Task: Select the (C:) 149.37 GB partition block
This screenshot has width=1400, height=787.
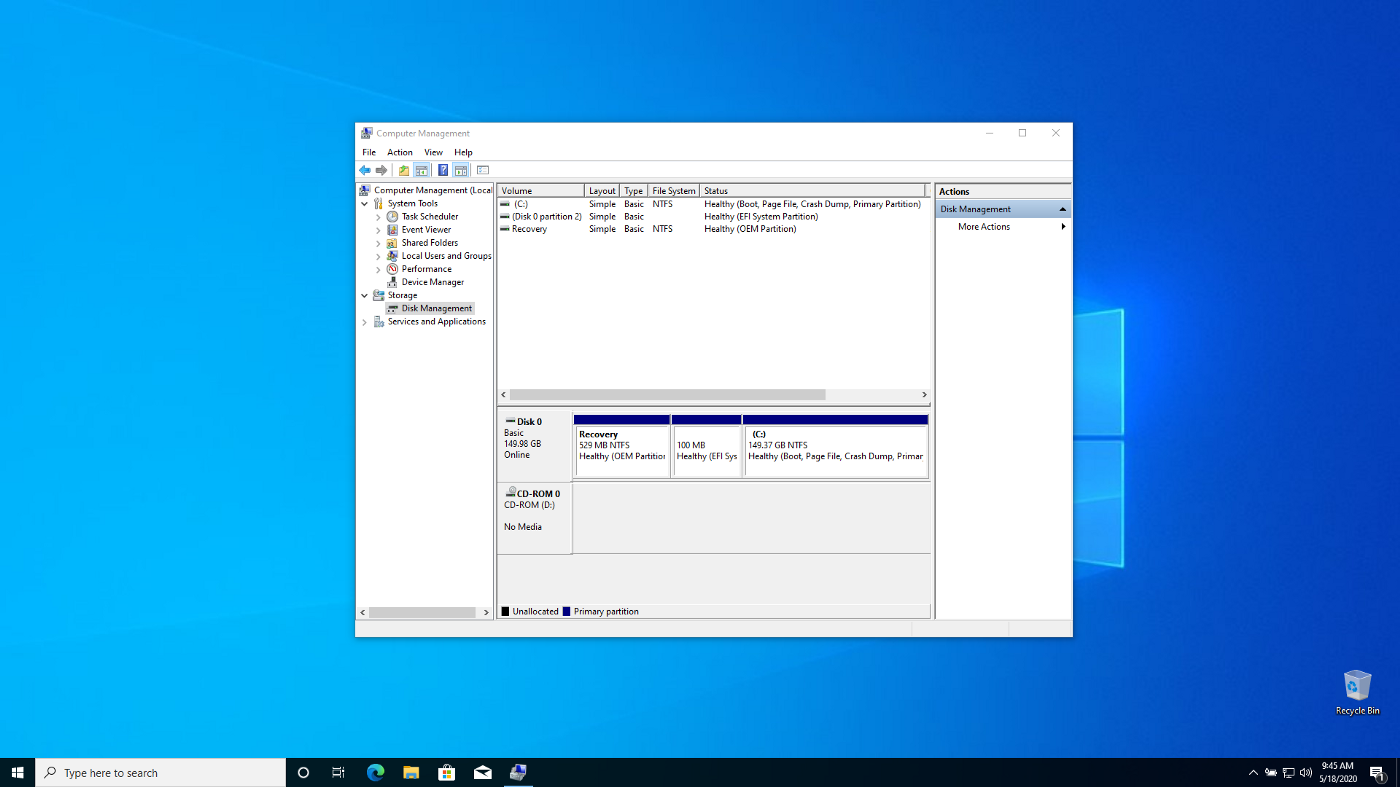Action: (836, 446)
